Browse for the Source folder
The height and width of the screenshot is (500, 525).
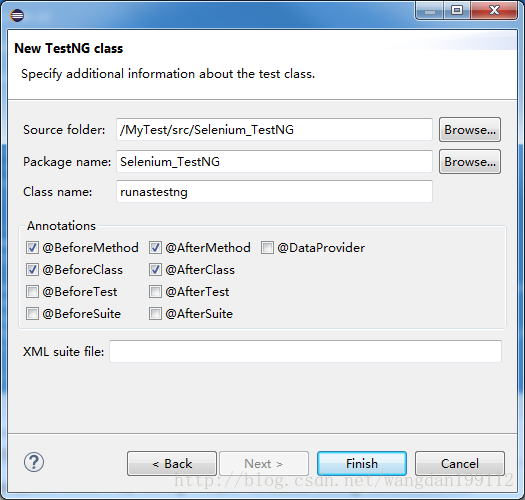[x=470, y=130]
